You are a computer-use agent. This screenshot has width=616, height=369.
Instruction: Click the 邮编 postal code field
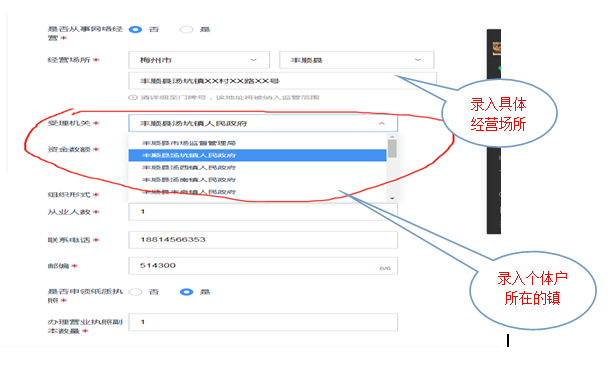(263, 266)
